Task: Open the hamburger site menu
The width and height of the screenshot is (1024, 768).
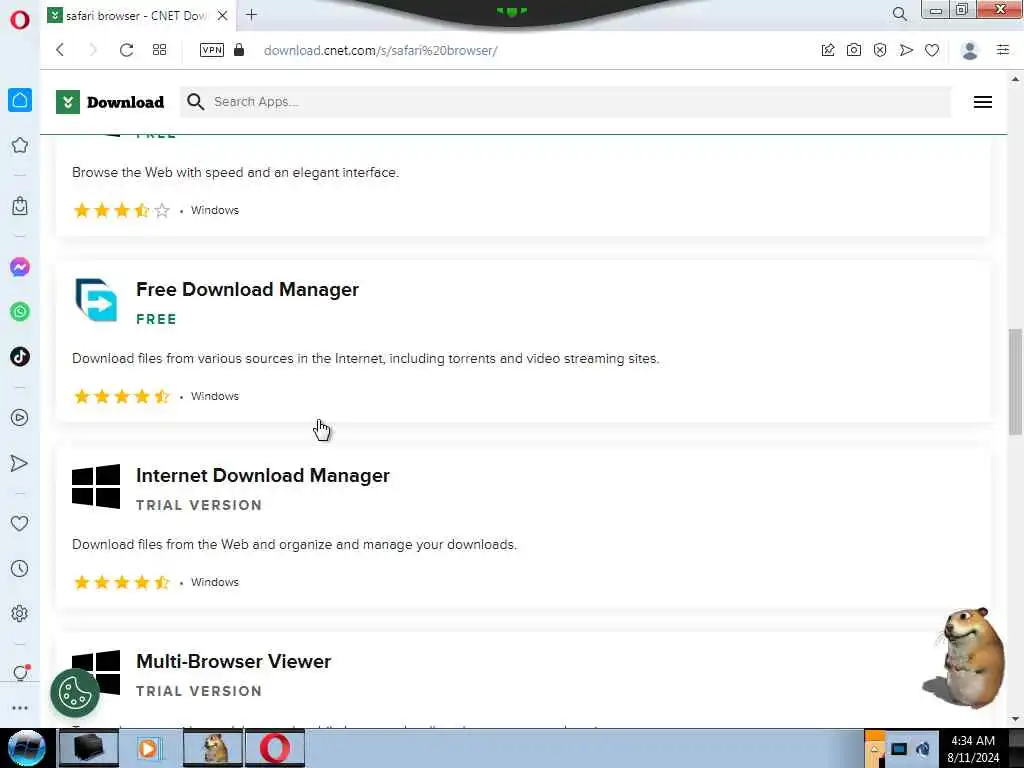Action: 983,102
